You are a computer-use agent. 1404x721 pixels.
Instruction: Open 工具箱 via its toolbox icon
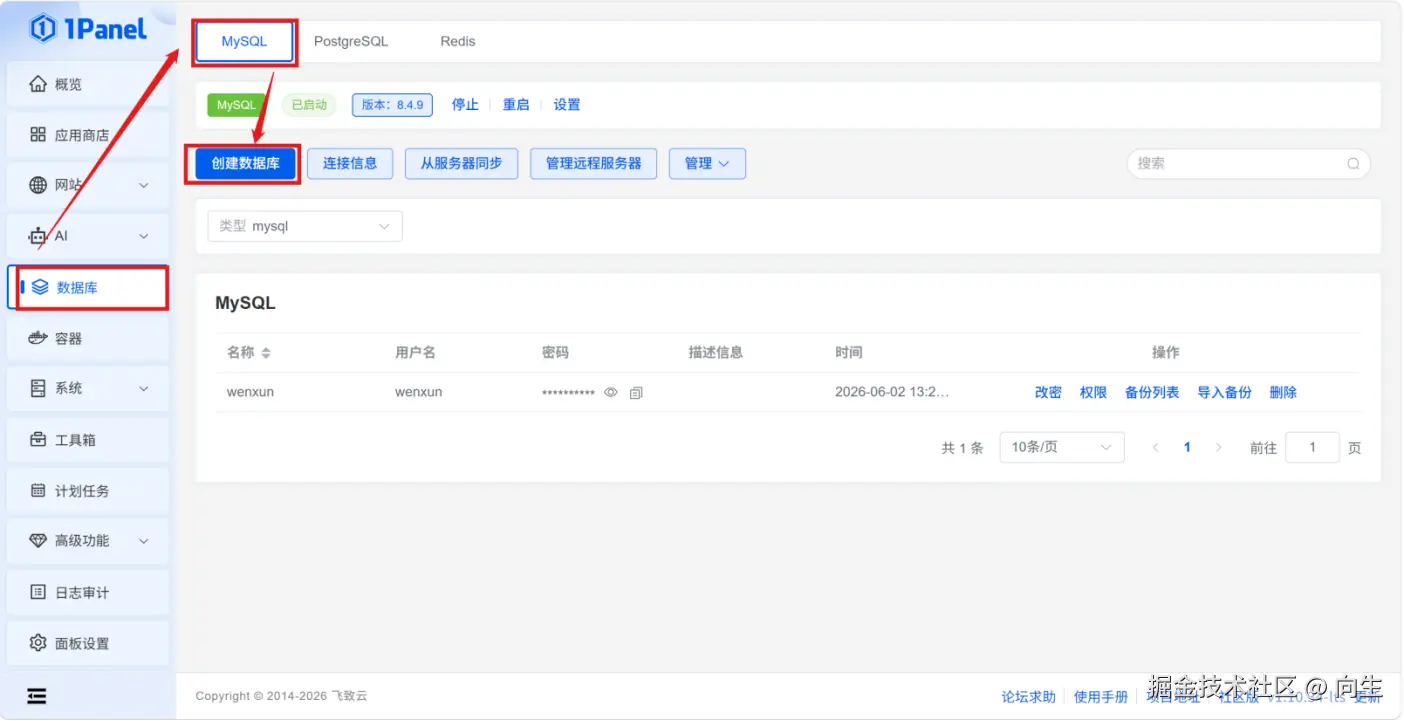pos(38,439)
